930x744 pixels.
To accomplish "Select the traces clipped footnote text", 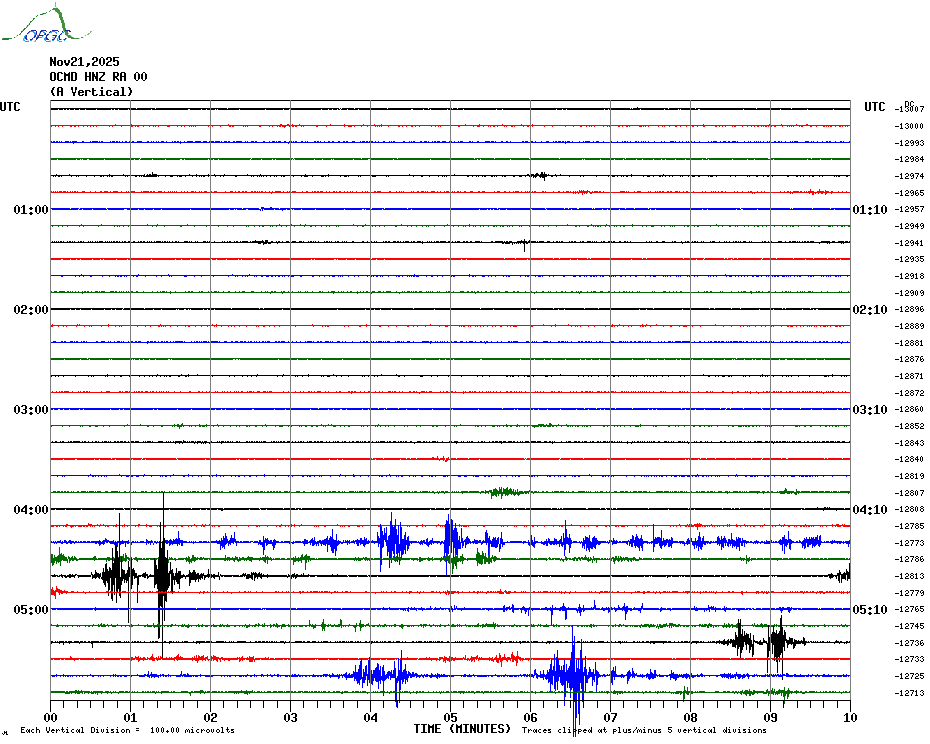I will coord(644,730).
